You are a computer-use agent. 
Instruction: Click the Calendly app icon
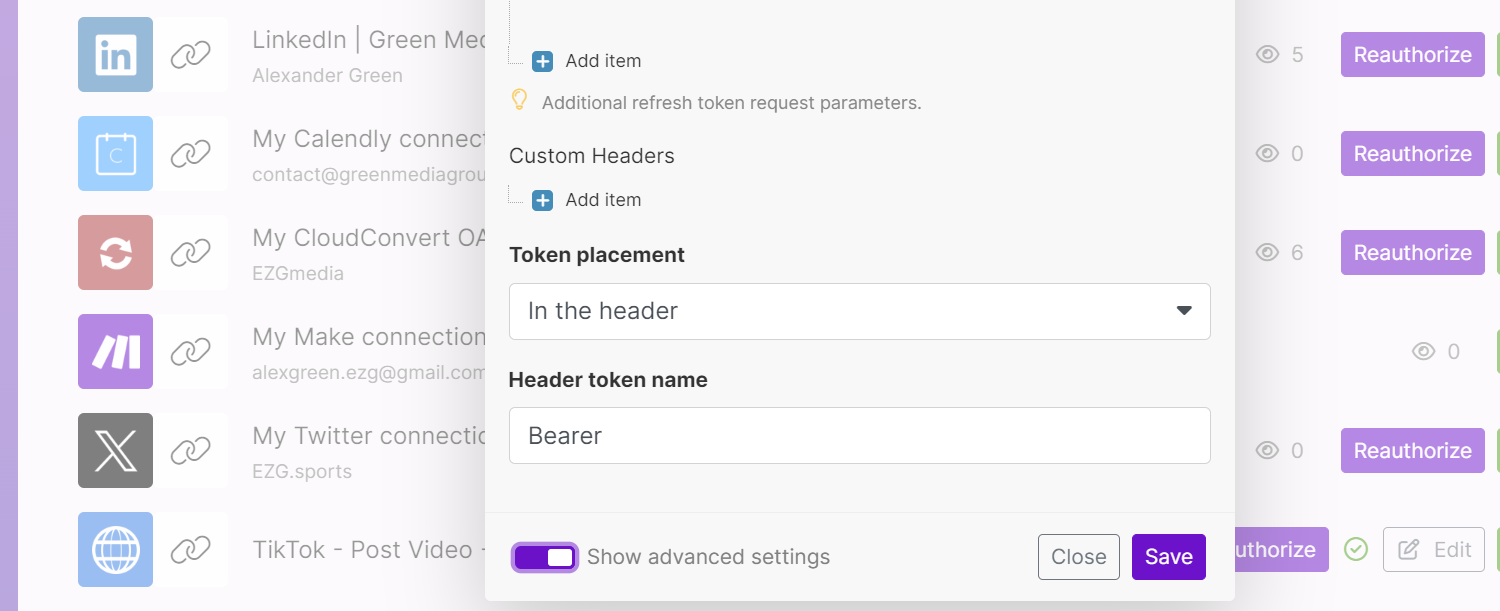(x=115, y=154)
